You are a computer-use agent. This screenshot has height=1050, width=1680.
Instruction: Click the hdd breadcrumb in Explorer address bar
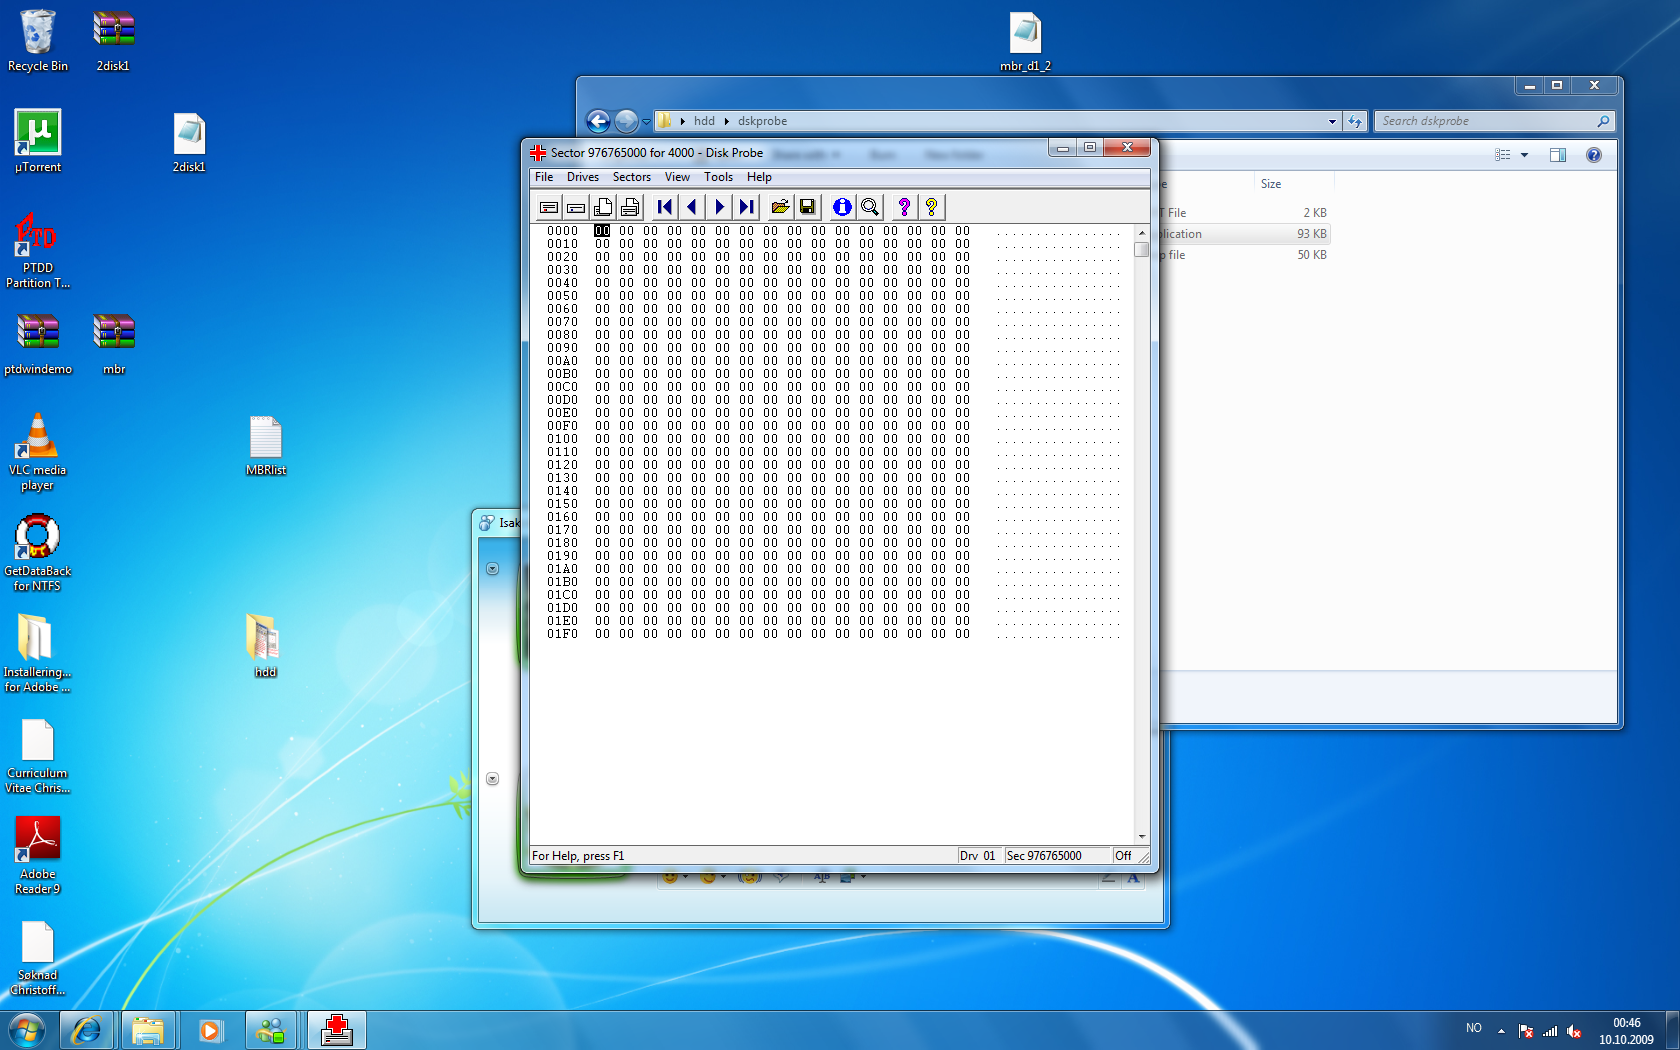tap(704, 121)
